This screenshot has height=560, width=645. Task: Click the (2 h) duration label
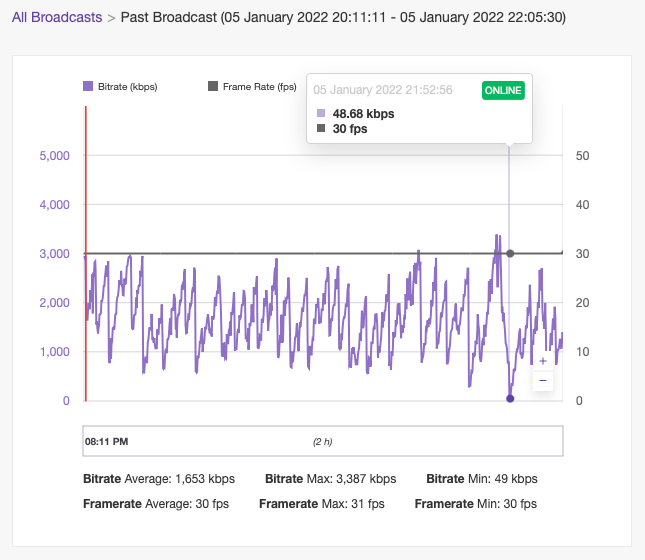click(323, 441)
